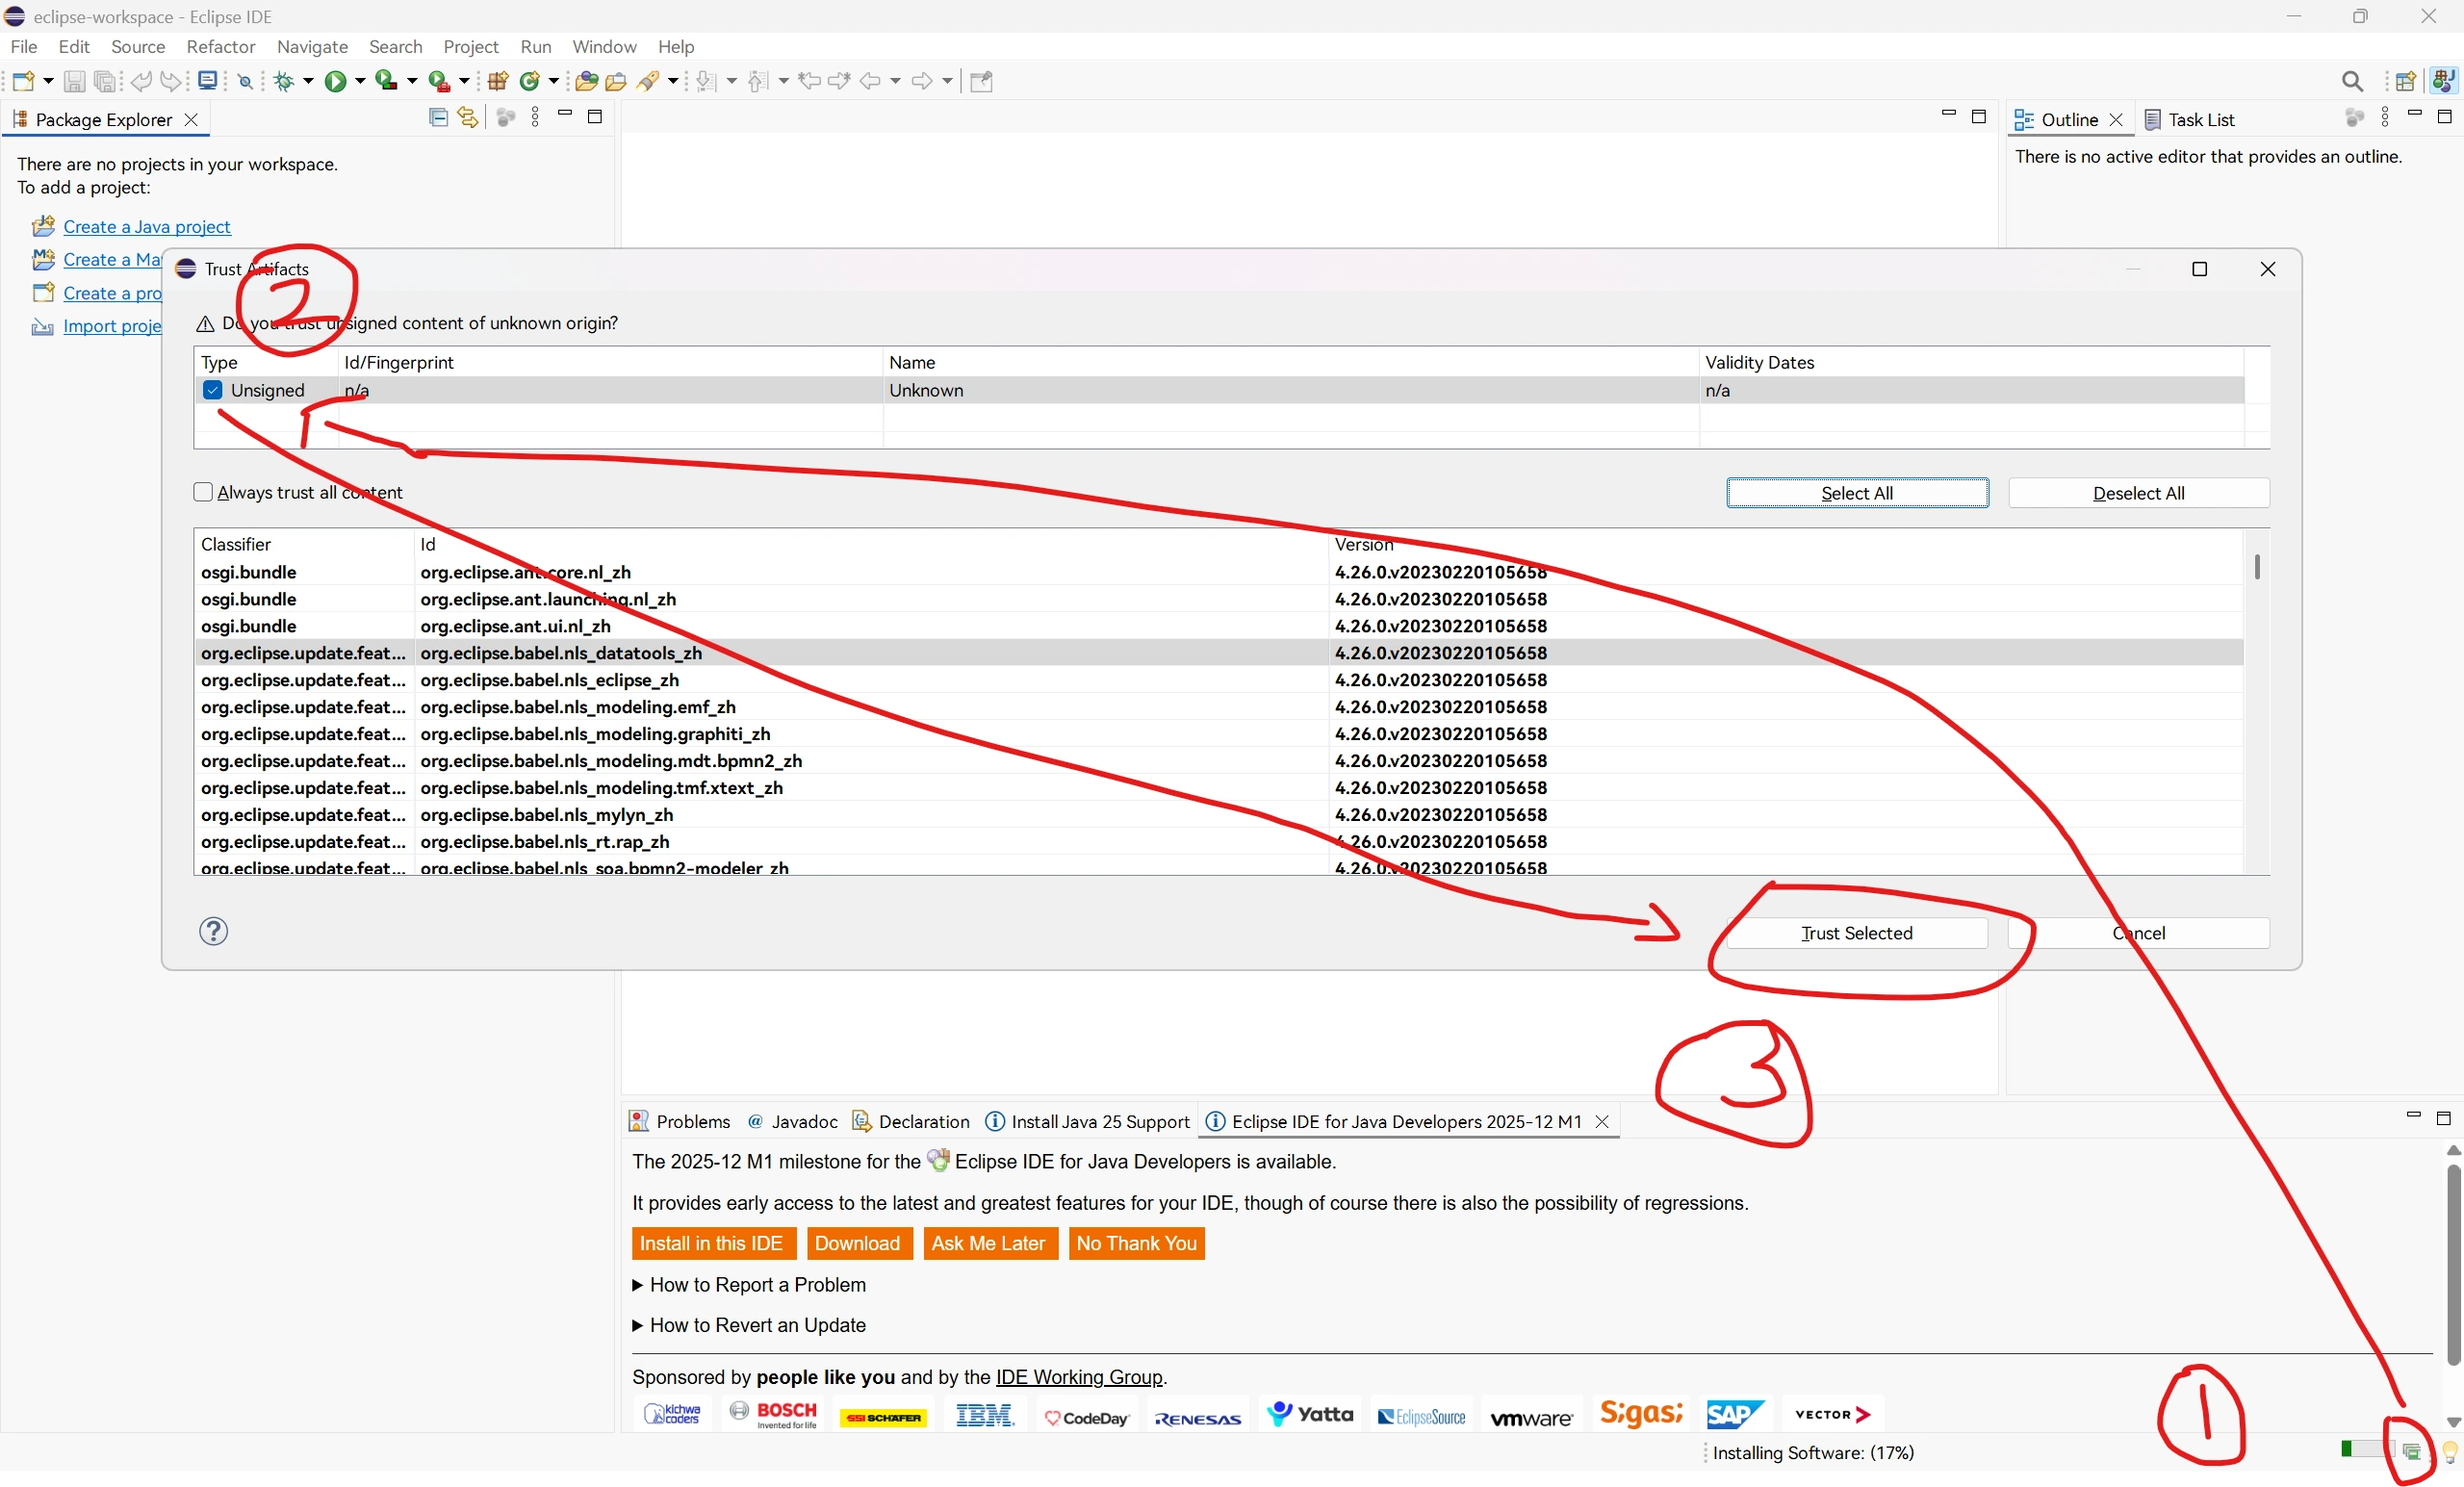Open the Run button dropdown arrow

click(360, 81)
